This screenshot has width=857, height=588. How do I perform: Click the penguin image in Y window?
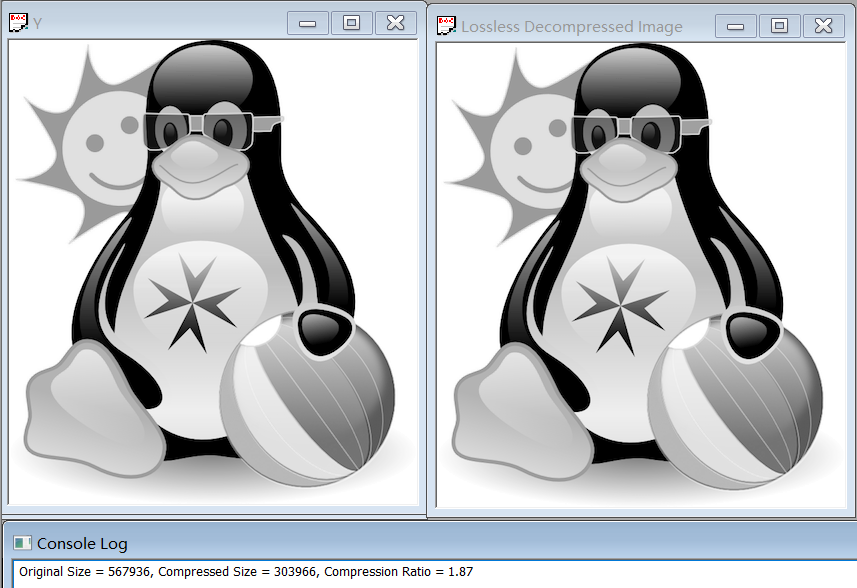coord(213,272)
